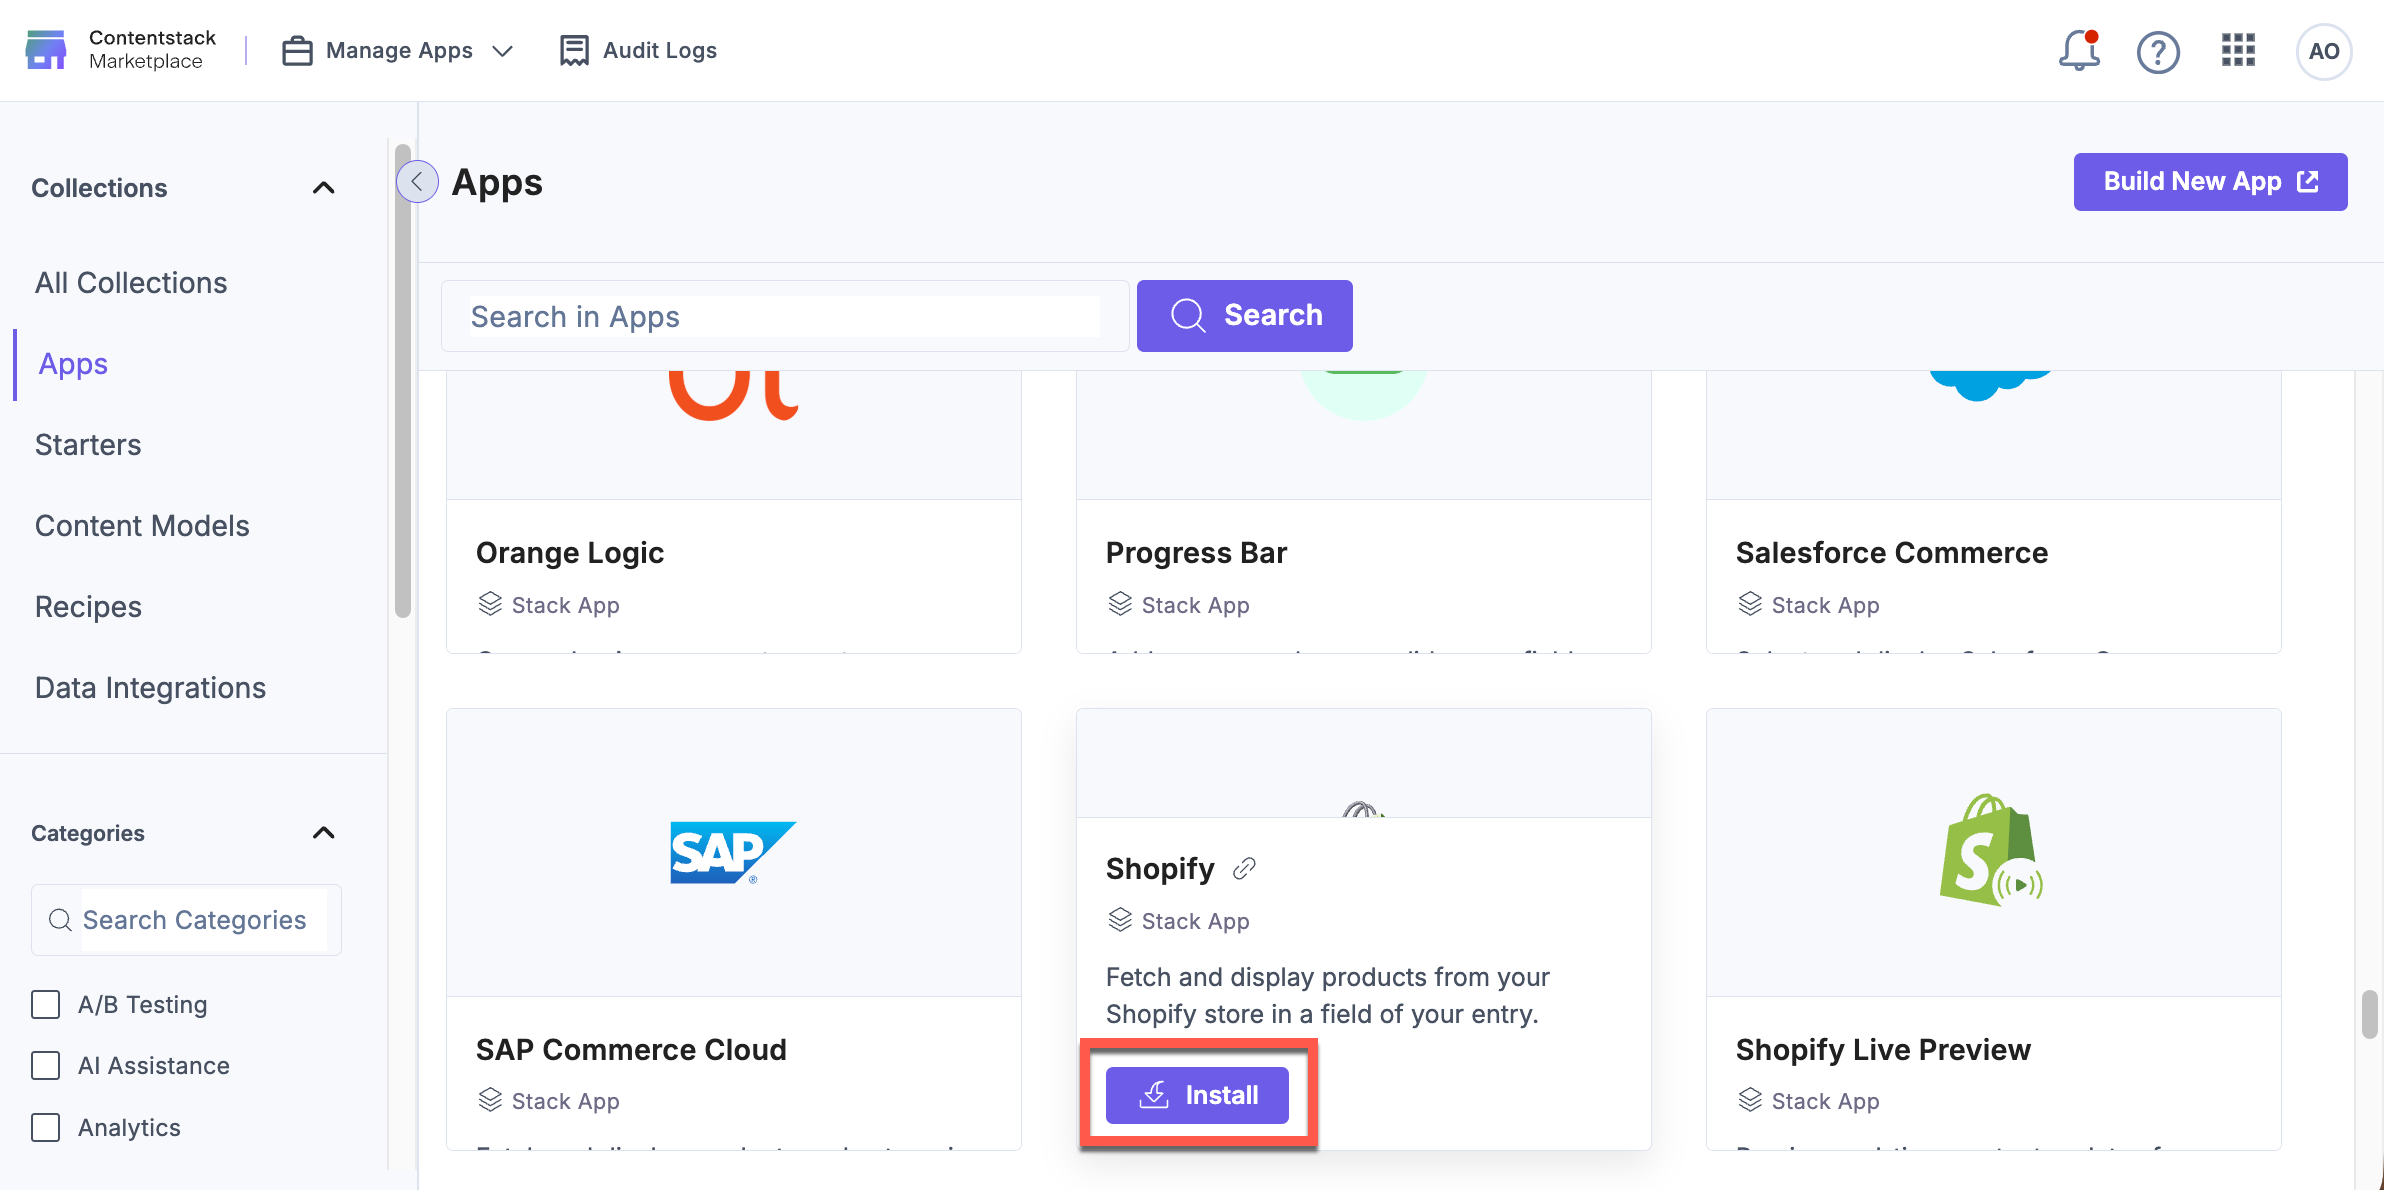
Task: Open SAP Commerce Cloud app title
Action: [x=631, y=1050]
